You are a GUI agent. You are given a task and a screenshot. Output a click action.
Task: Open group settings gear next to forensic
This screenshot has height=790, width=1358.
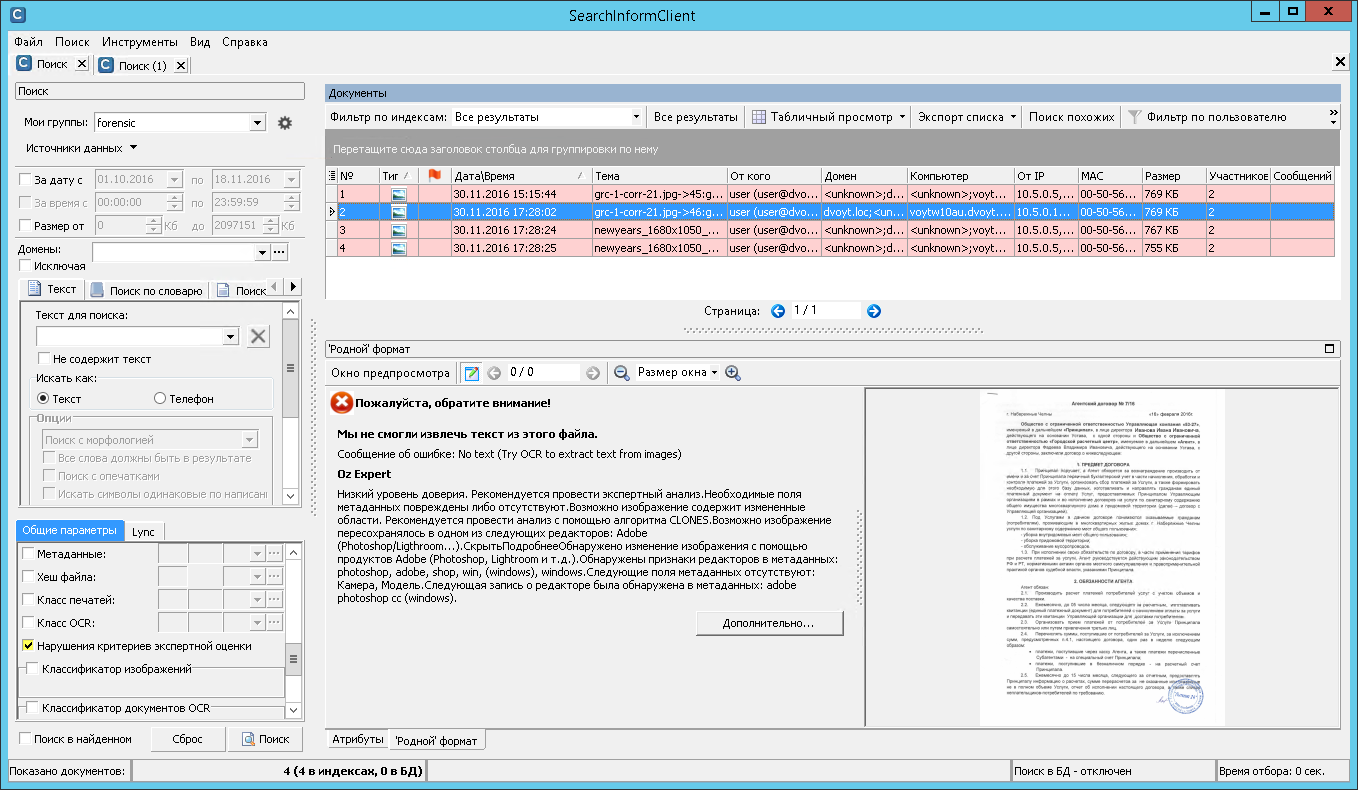tap(285, 123)
